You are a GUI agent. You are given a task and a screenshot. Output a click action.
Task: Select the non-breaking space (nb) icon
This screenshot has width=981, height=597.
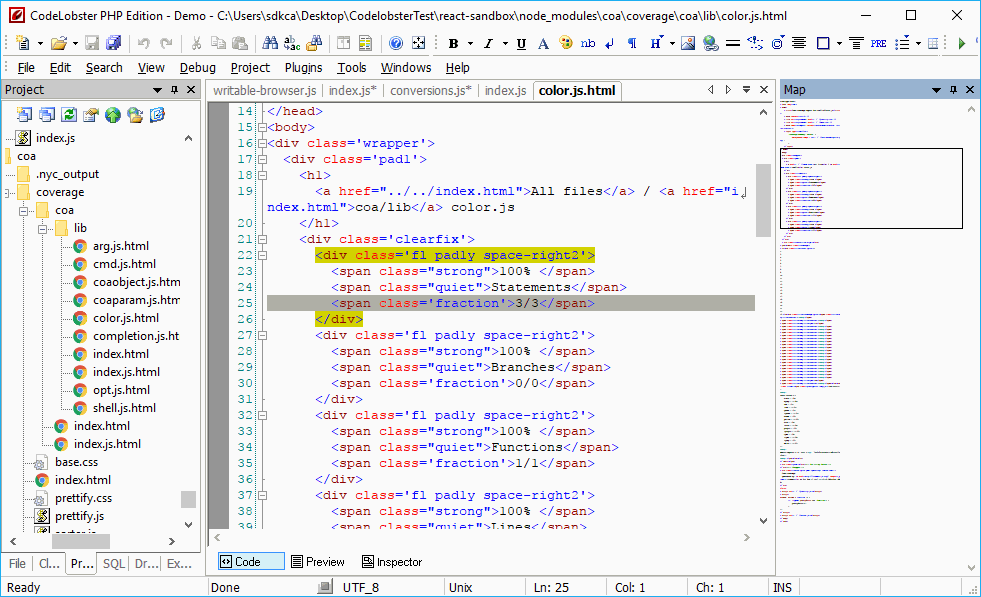click(589, 42)
